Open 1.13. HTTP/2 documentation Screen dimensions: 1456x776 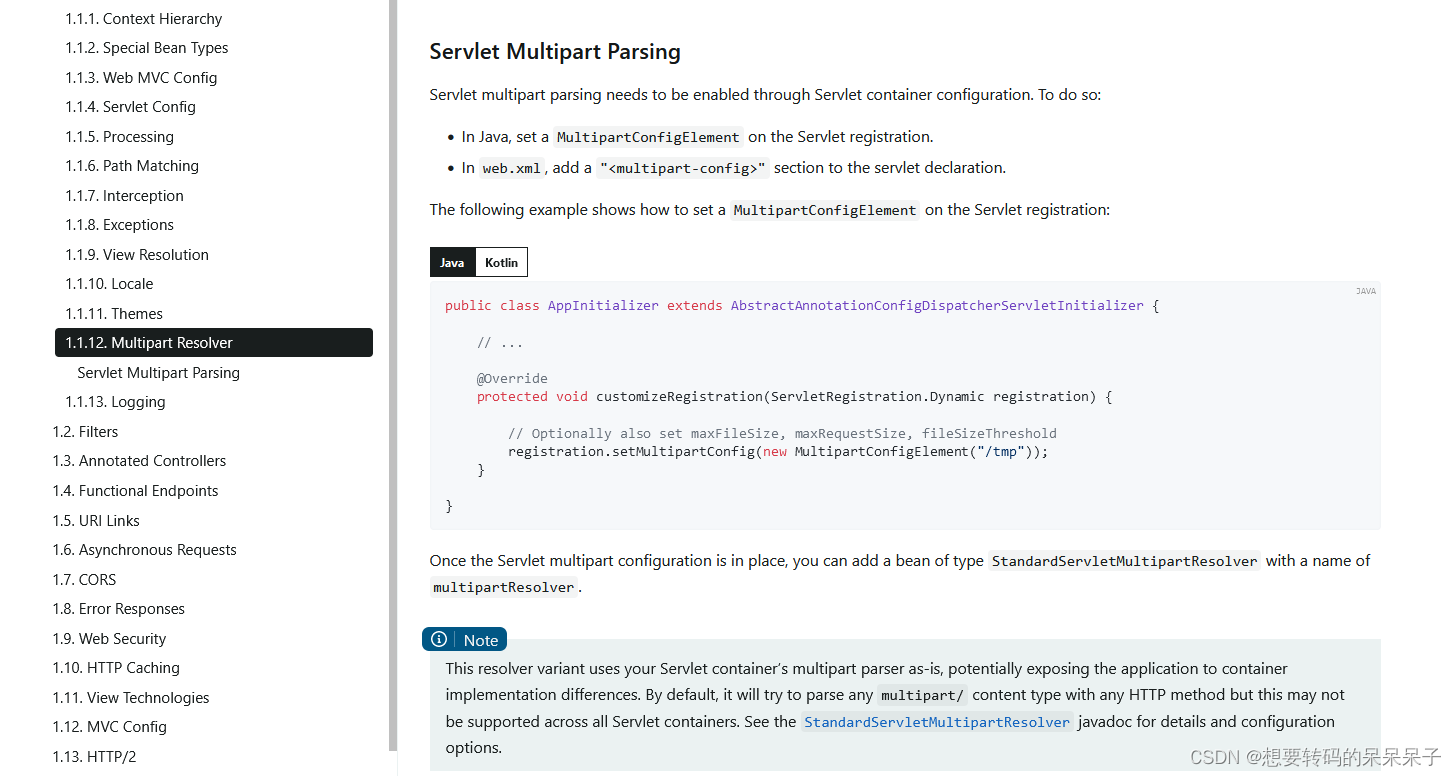94,756
